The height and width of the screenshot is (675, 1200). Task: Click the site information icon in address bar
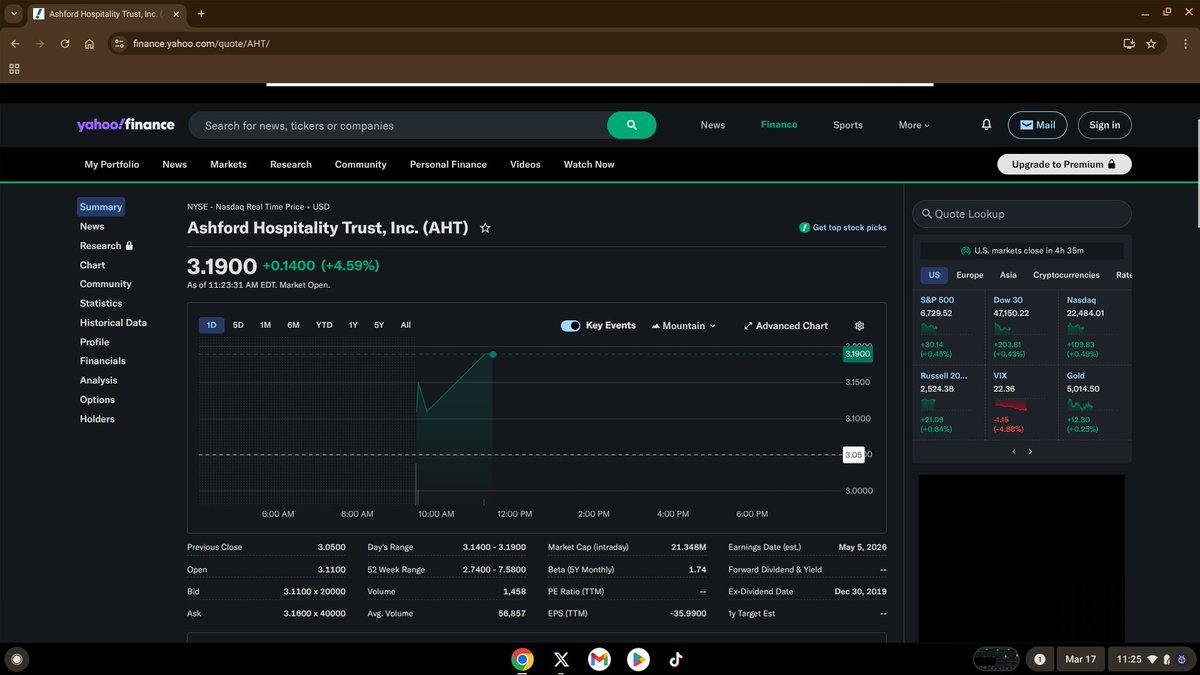[118, 44]
